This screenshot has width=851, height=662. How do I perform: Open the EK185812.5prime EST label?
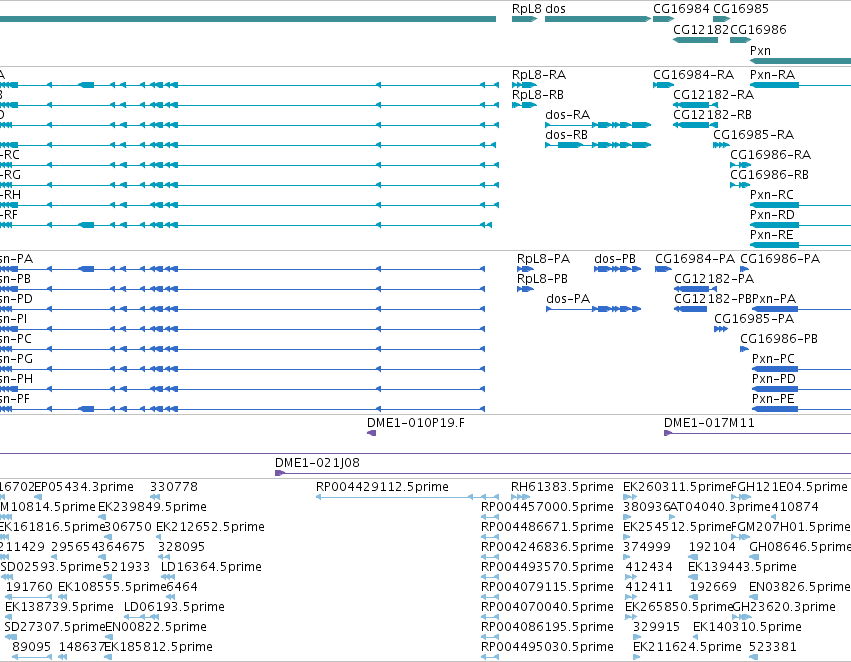click(158, 647)
